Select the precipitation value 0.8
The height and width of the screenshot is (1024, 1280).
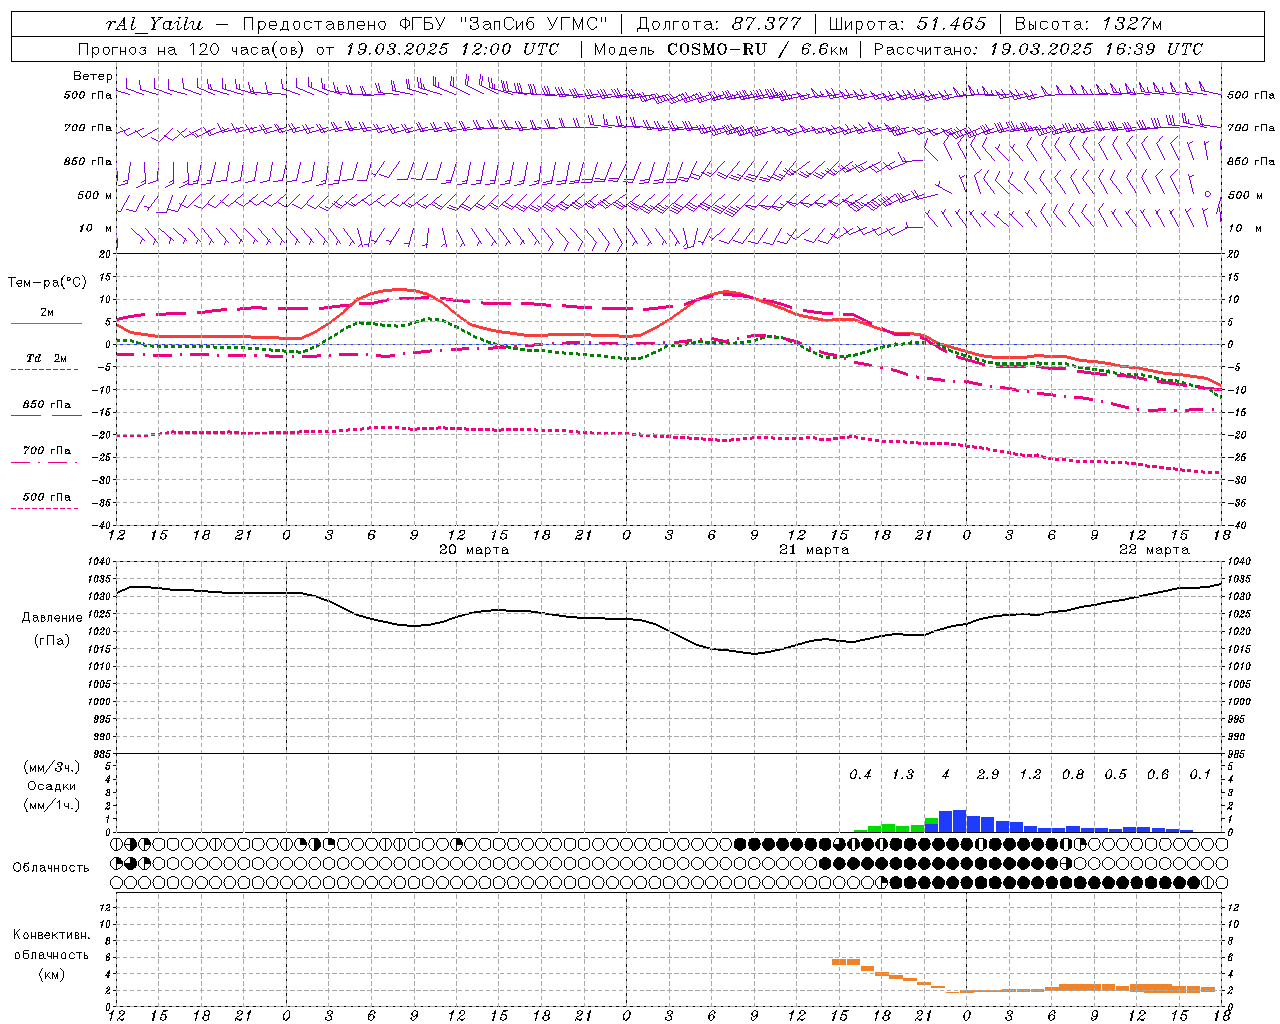pos(1073,775)
